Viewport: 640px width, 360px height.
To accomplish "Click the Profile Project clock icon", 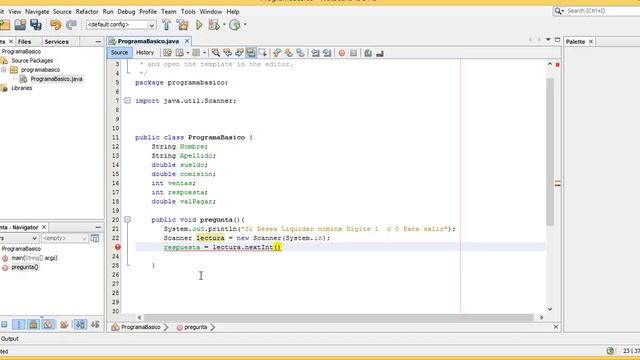I will [x=235, y=24].
